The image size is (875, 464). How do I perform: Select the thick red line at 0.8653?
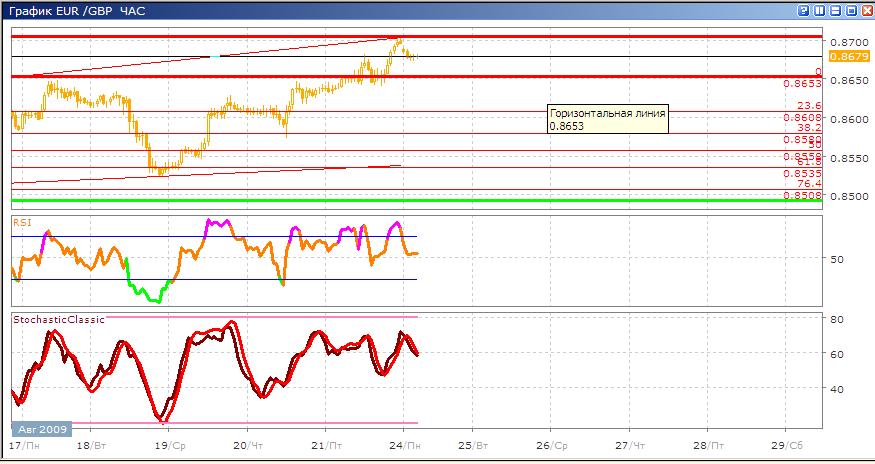416,76
